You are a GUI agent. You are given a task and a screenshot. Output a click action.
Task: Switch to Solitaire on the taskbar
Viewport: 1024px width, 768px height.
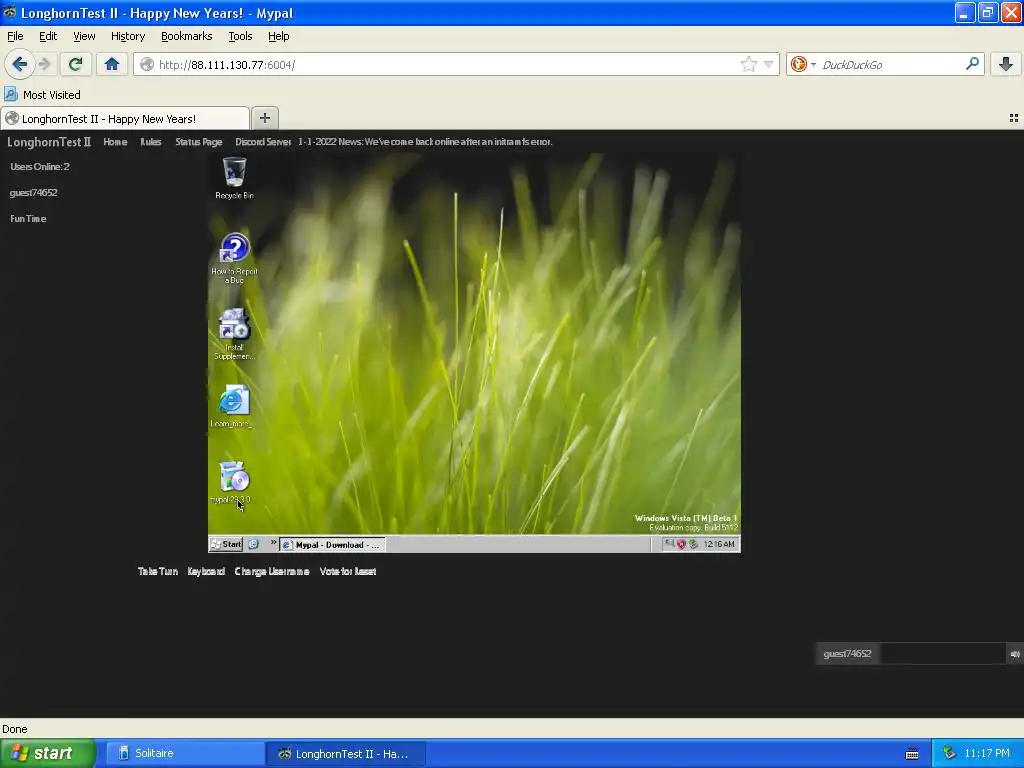pyautogui.click(x=185, y=753)
